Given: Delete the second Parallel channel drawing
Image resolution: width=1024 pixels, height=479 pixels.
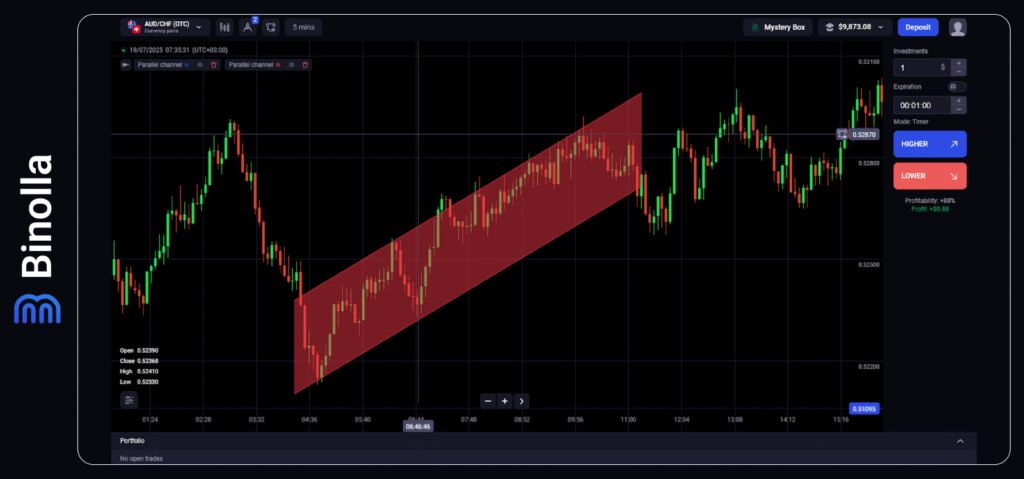Looking at the screenshot, I should pos(305,65).
